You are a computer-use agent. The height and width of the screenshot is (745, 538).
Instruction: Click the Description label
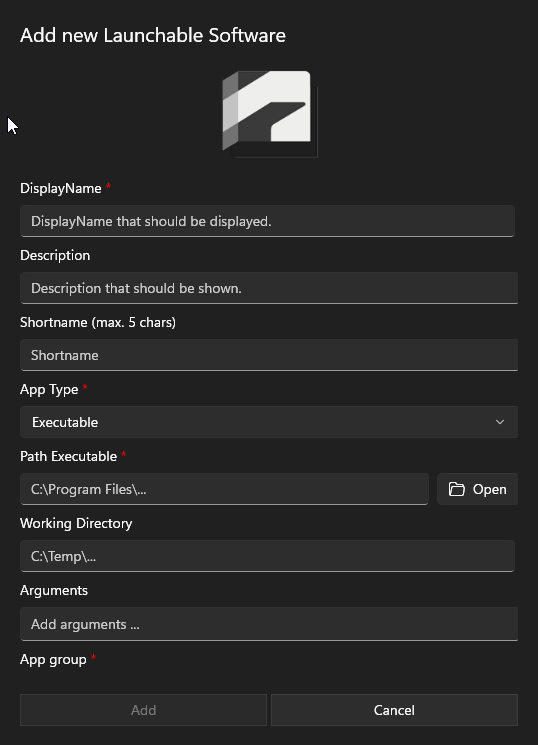click(55, 256)
